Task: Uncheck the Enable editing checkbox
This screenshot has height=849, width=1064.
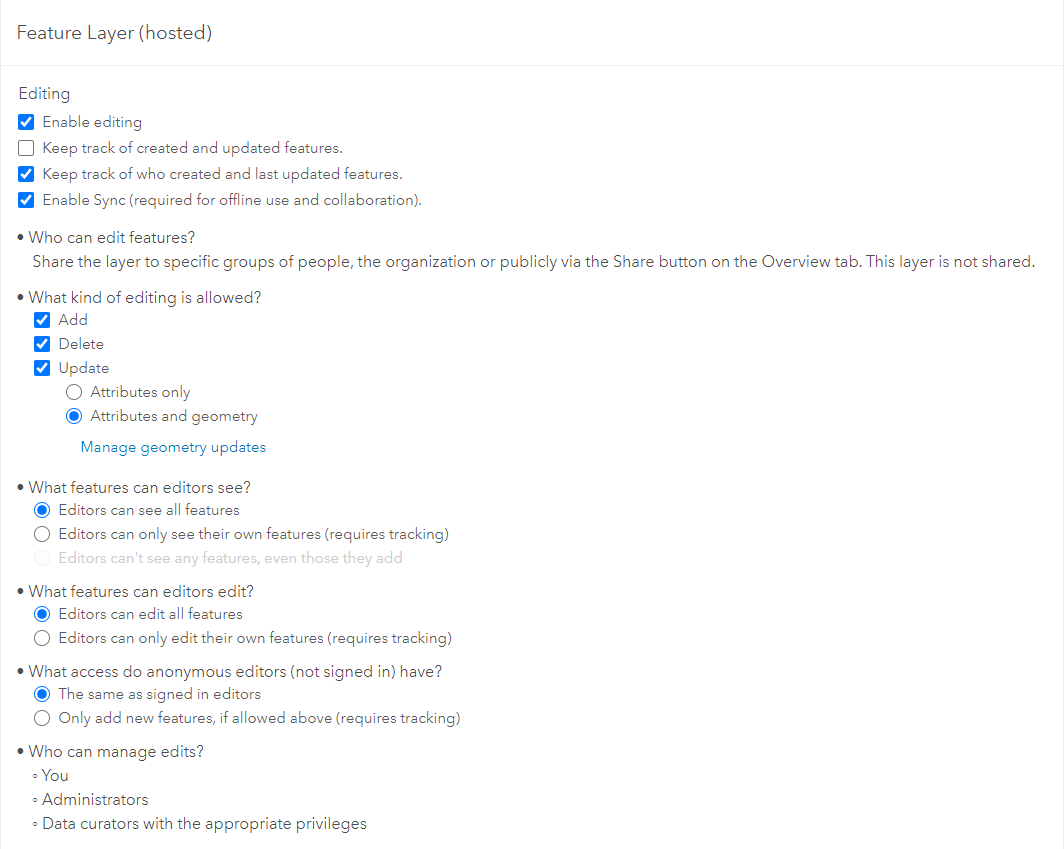Action: 27,122
